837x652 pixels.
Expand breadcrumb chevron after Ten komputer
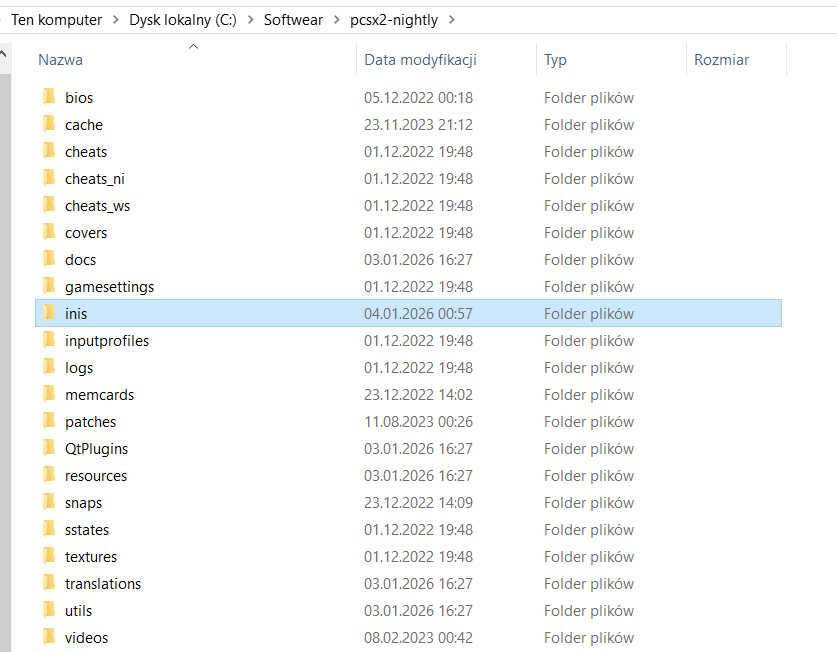click(115, 20)
